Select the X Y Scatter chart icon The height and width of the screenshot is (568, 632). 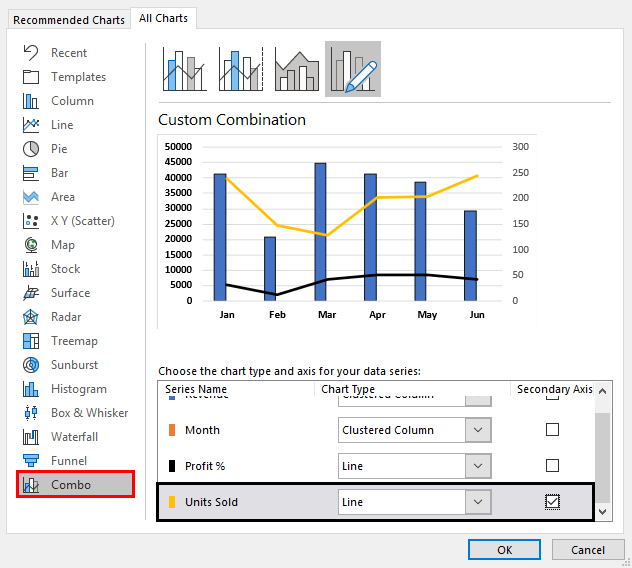[31, 221]
